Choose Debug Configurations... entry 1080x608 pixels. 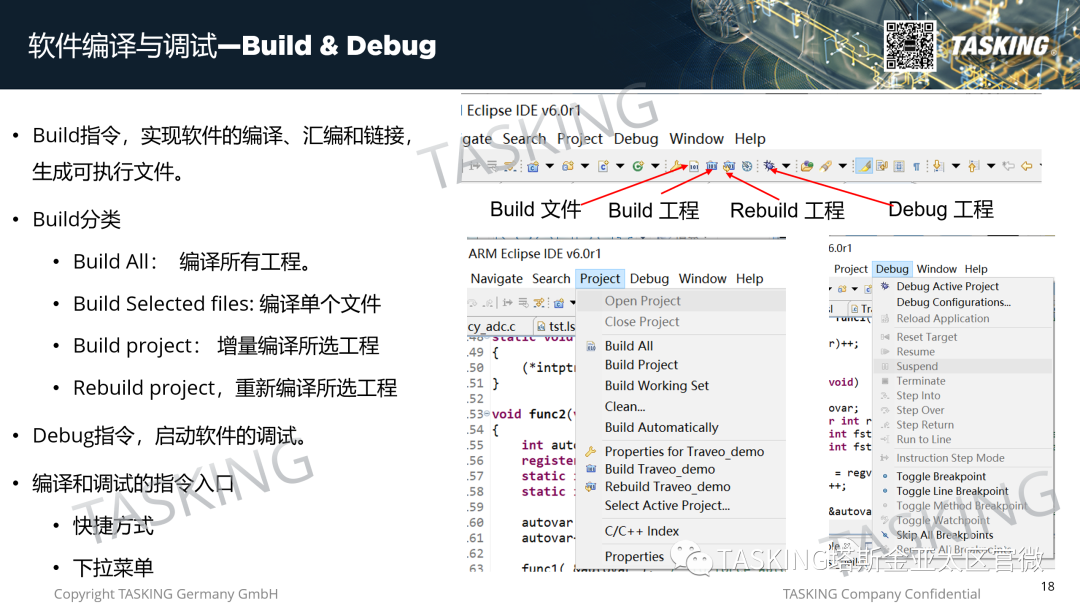[953, 302]
